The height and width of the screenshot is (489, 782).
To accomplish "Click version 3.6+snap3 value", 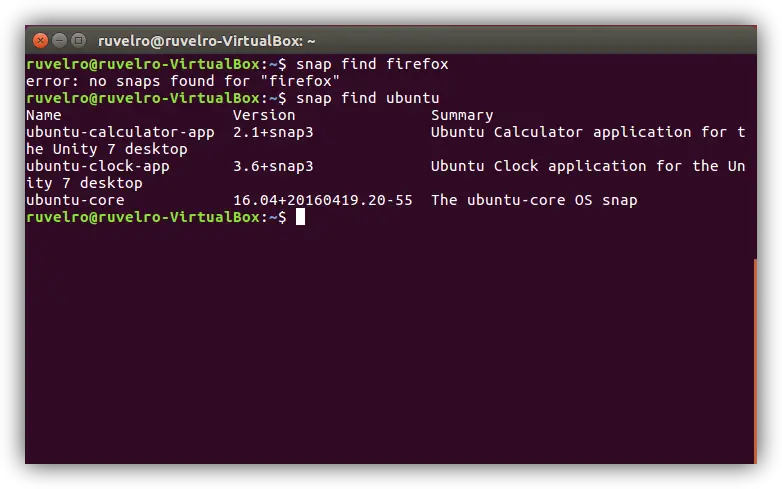I will (273, 166).
